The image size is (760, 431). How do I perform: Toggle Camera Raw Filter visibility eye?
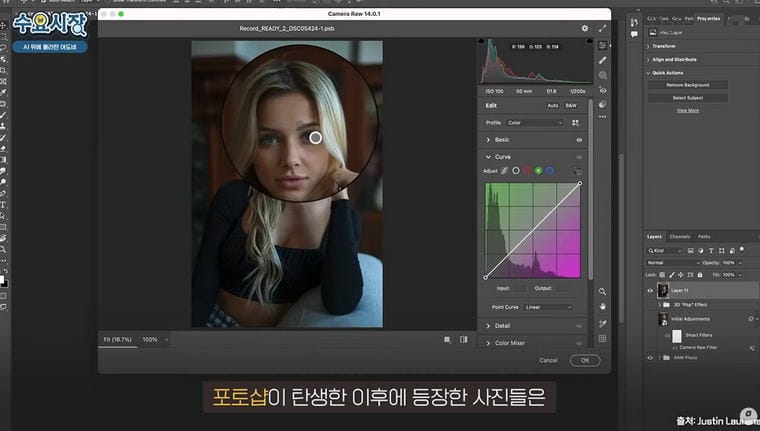[x=675, y=348]
